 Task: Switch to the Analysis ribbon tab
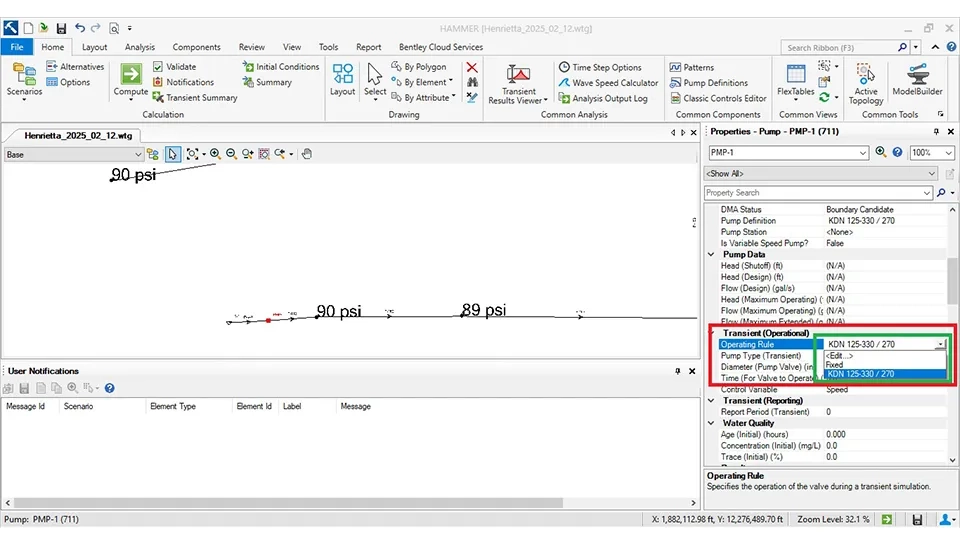140,47
